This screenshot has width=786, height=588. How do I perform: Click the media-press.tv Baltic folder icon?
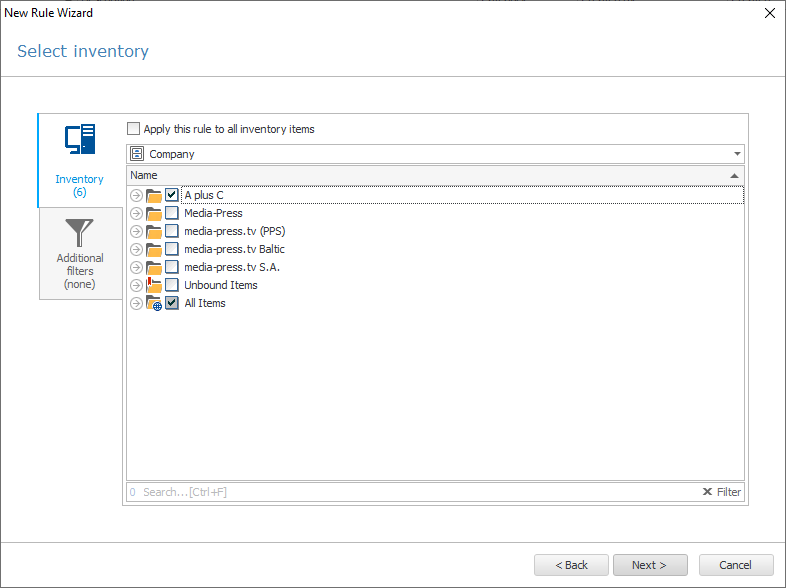point(154,249)
